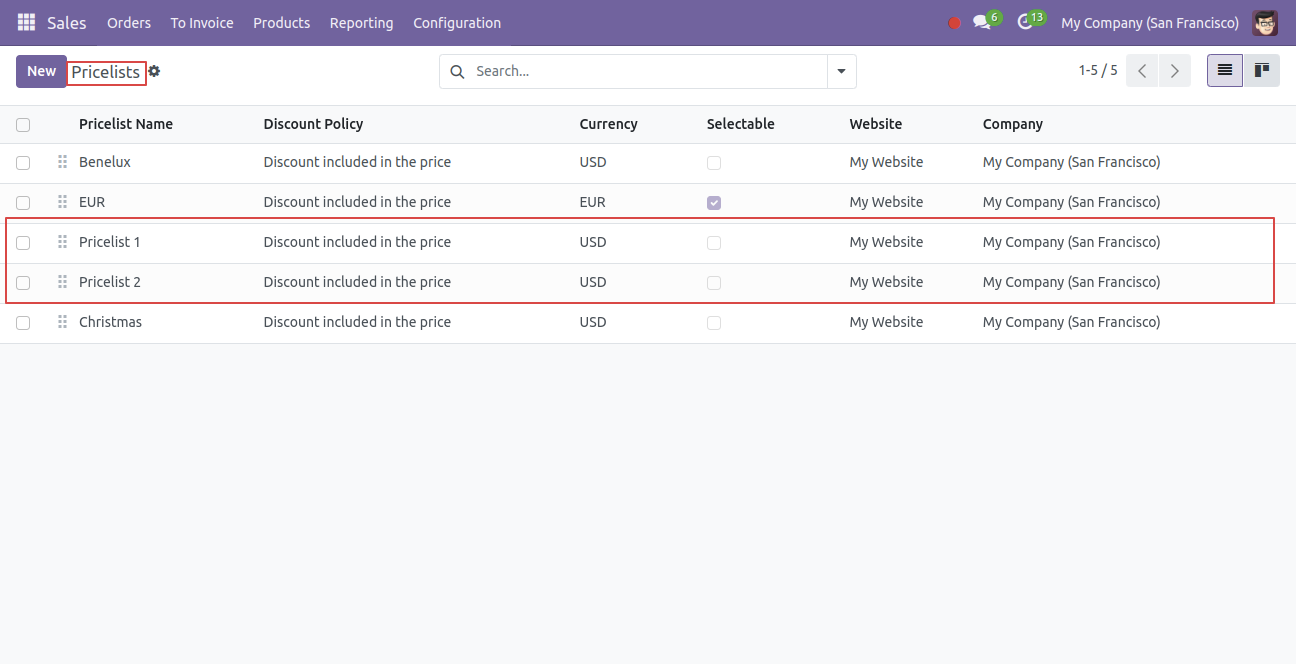1296x664 pixels.
Task: Go to the Sales app home
Action: [67, 23]
